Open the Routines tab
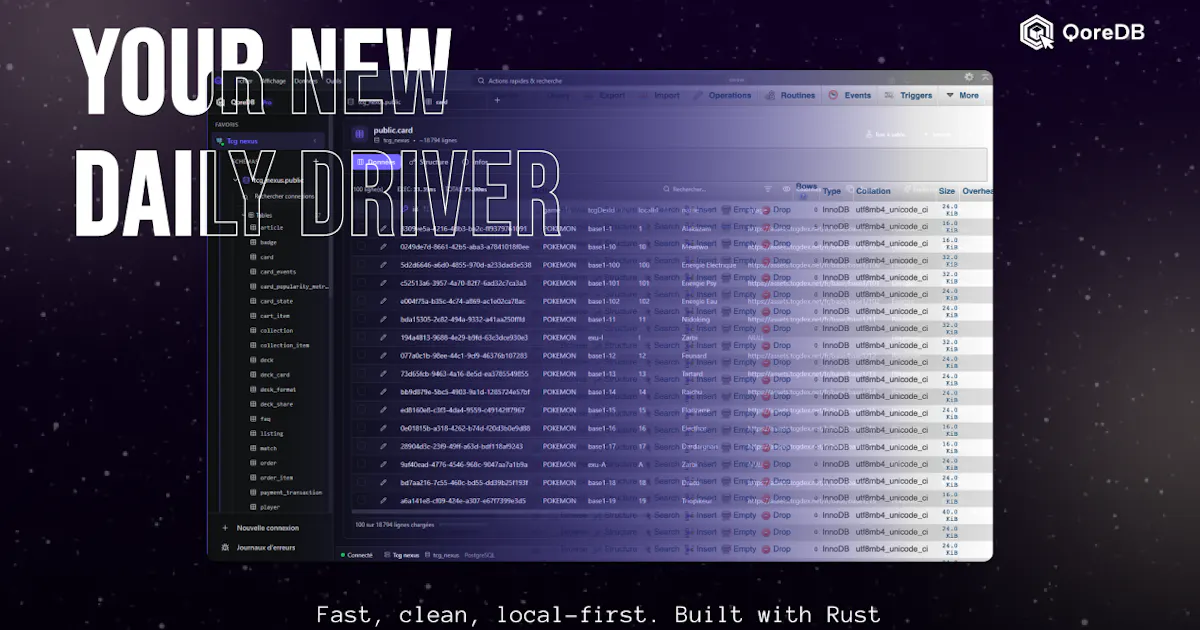Viewport: 1200px width, 630px height. [x=790, y=96]
